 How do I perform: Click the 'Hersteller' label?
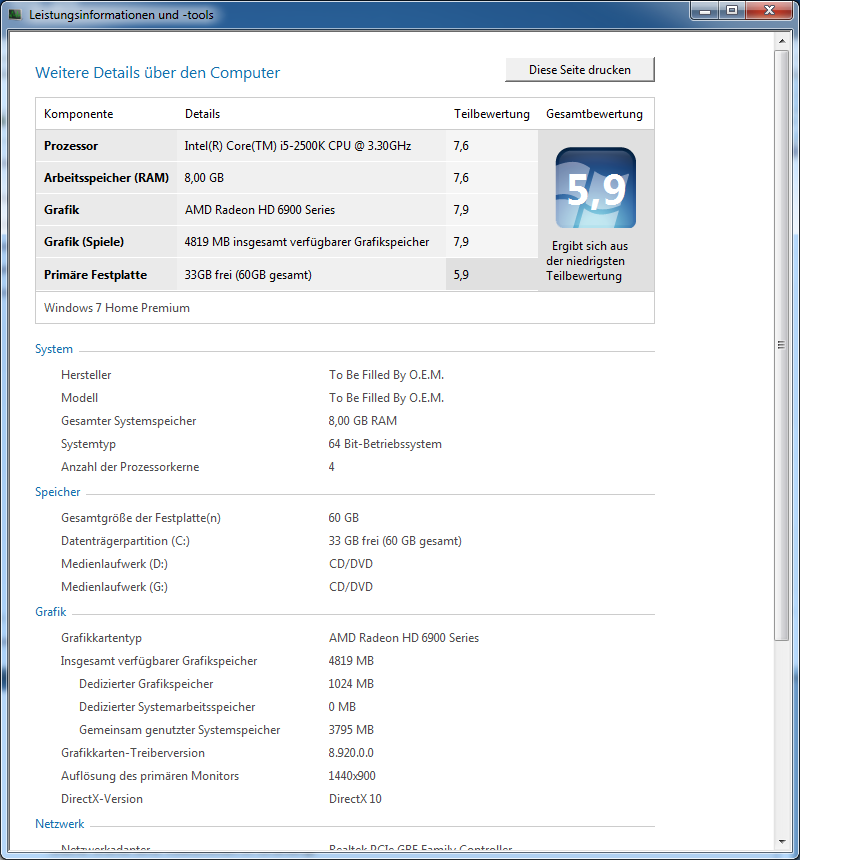tap(86, 375)
